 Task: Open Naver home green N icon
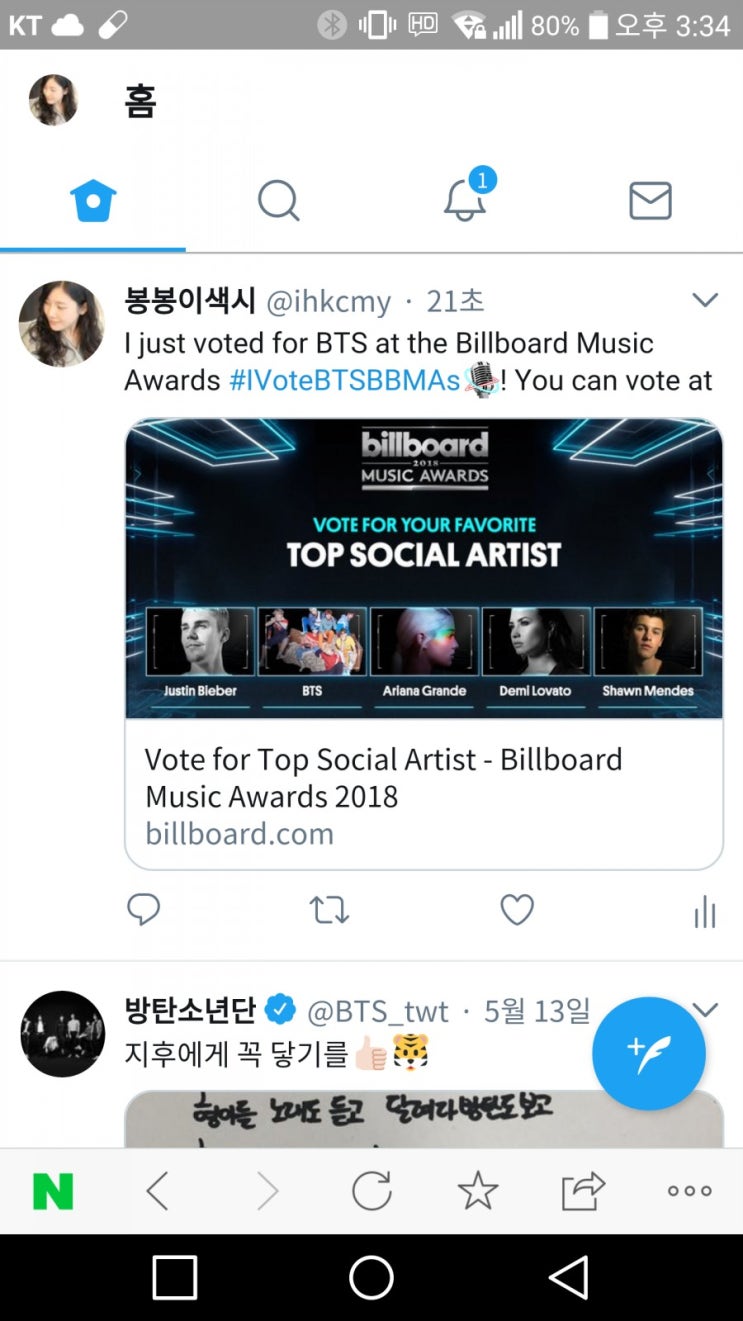[53, 1191]
